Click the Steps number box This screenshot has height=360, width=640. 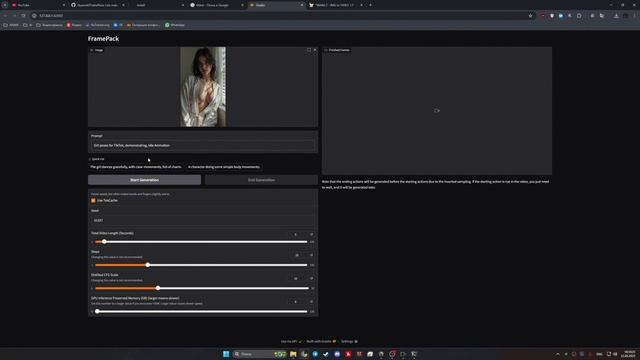click(298, 255)
